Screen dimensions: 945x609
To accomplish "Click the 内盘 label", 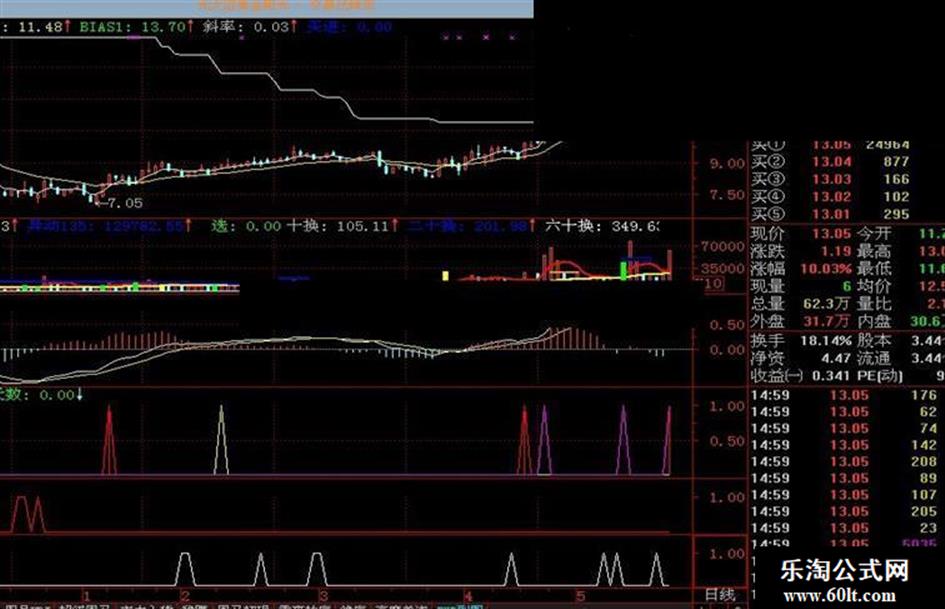I will (874, 321).
